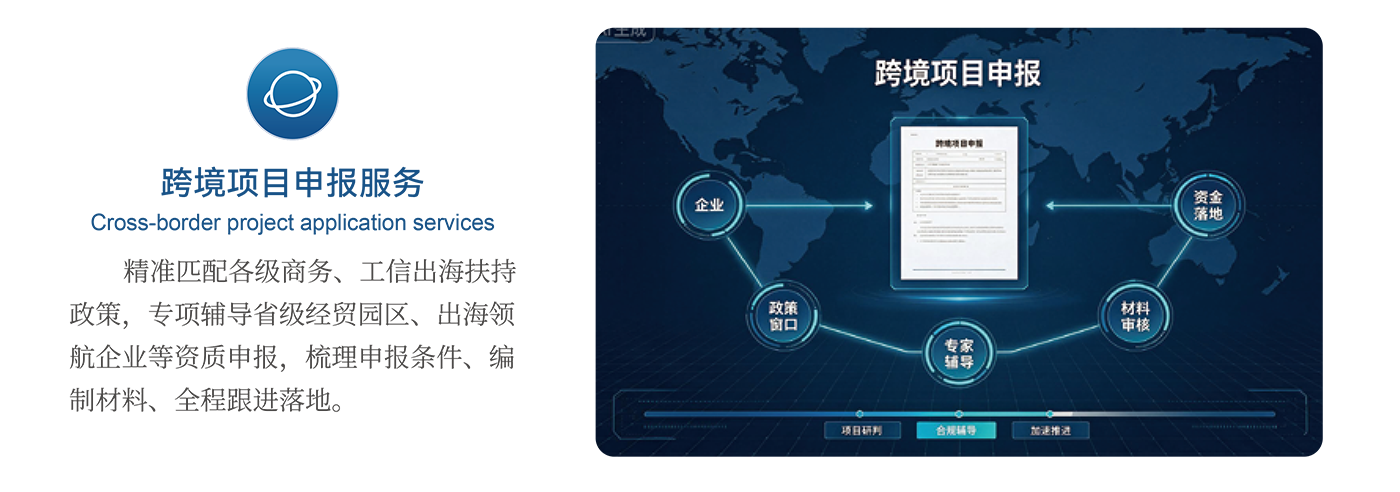Click middle marker on the progress bar
This screenshot has width=1400, height=492.
(958, 413)
